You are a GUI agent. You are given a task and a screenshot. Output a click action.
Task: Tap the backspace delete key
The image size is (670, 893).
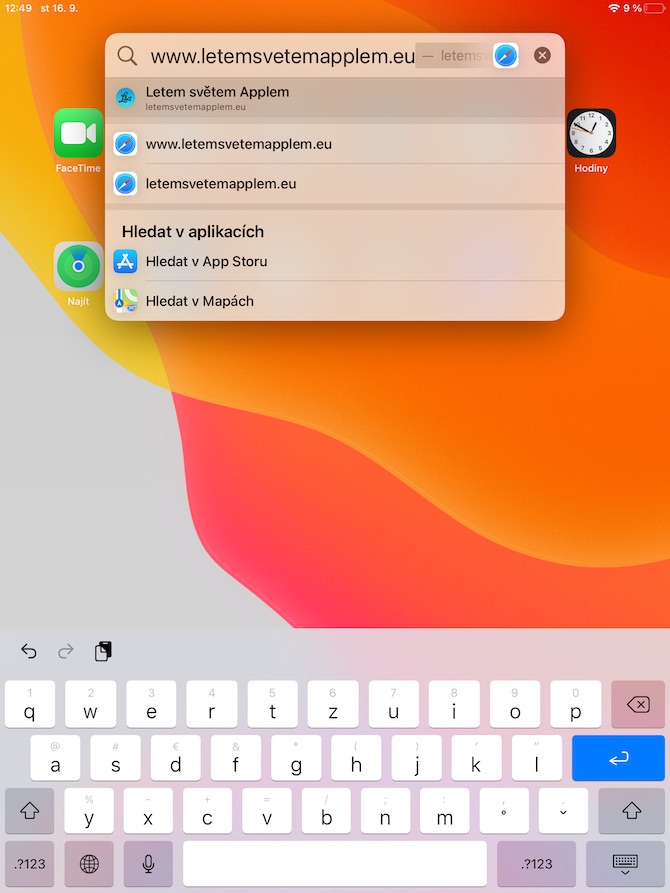click(638, 704)
